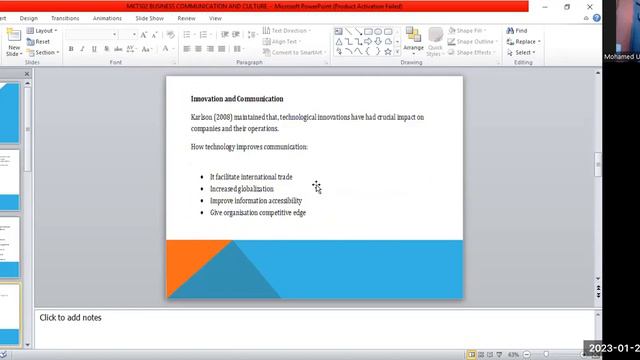
Task: Decrease list indent level
Action: point(224,35)
